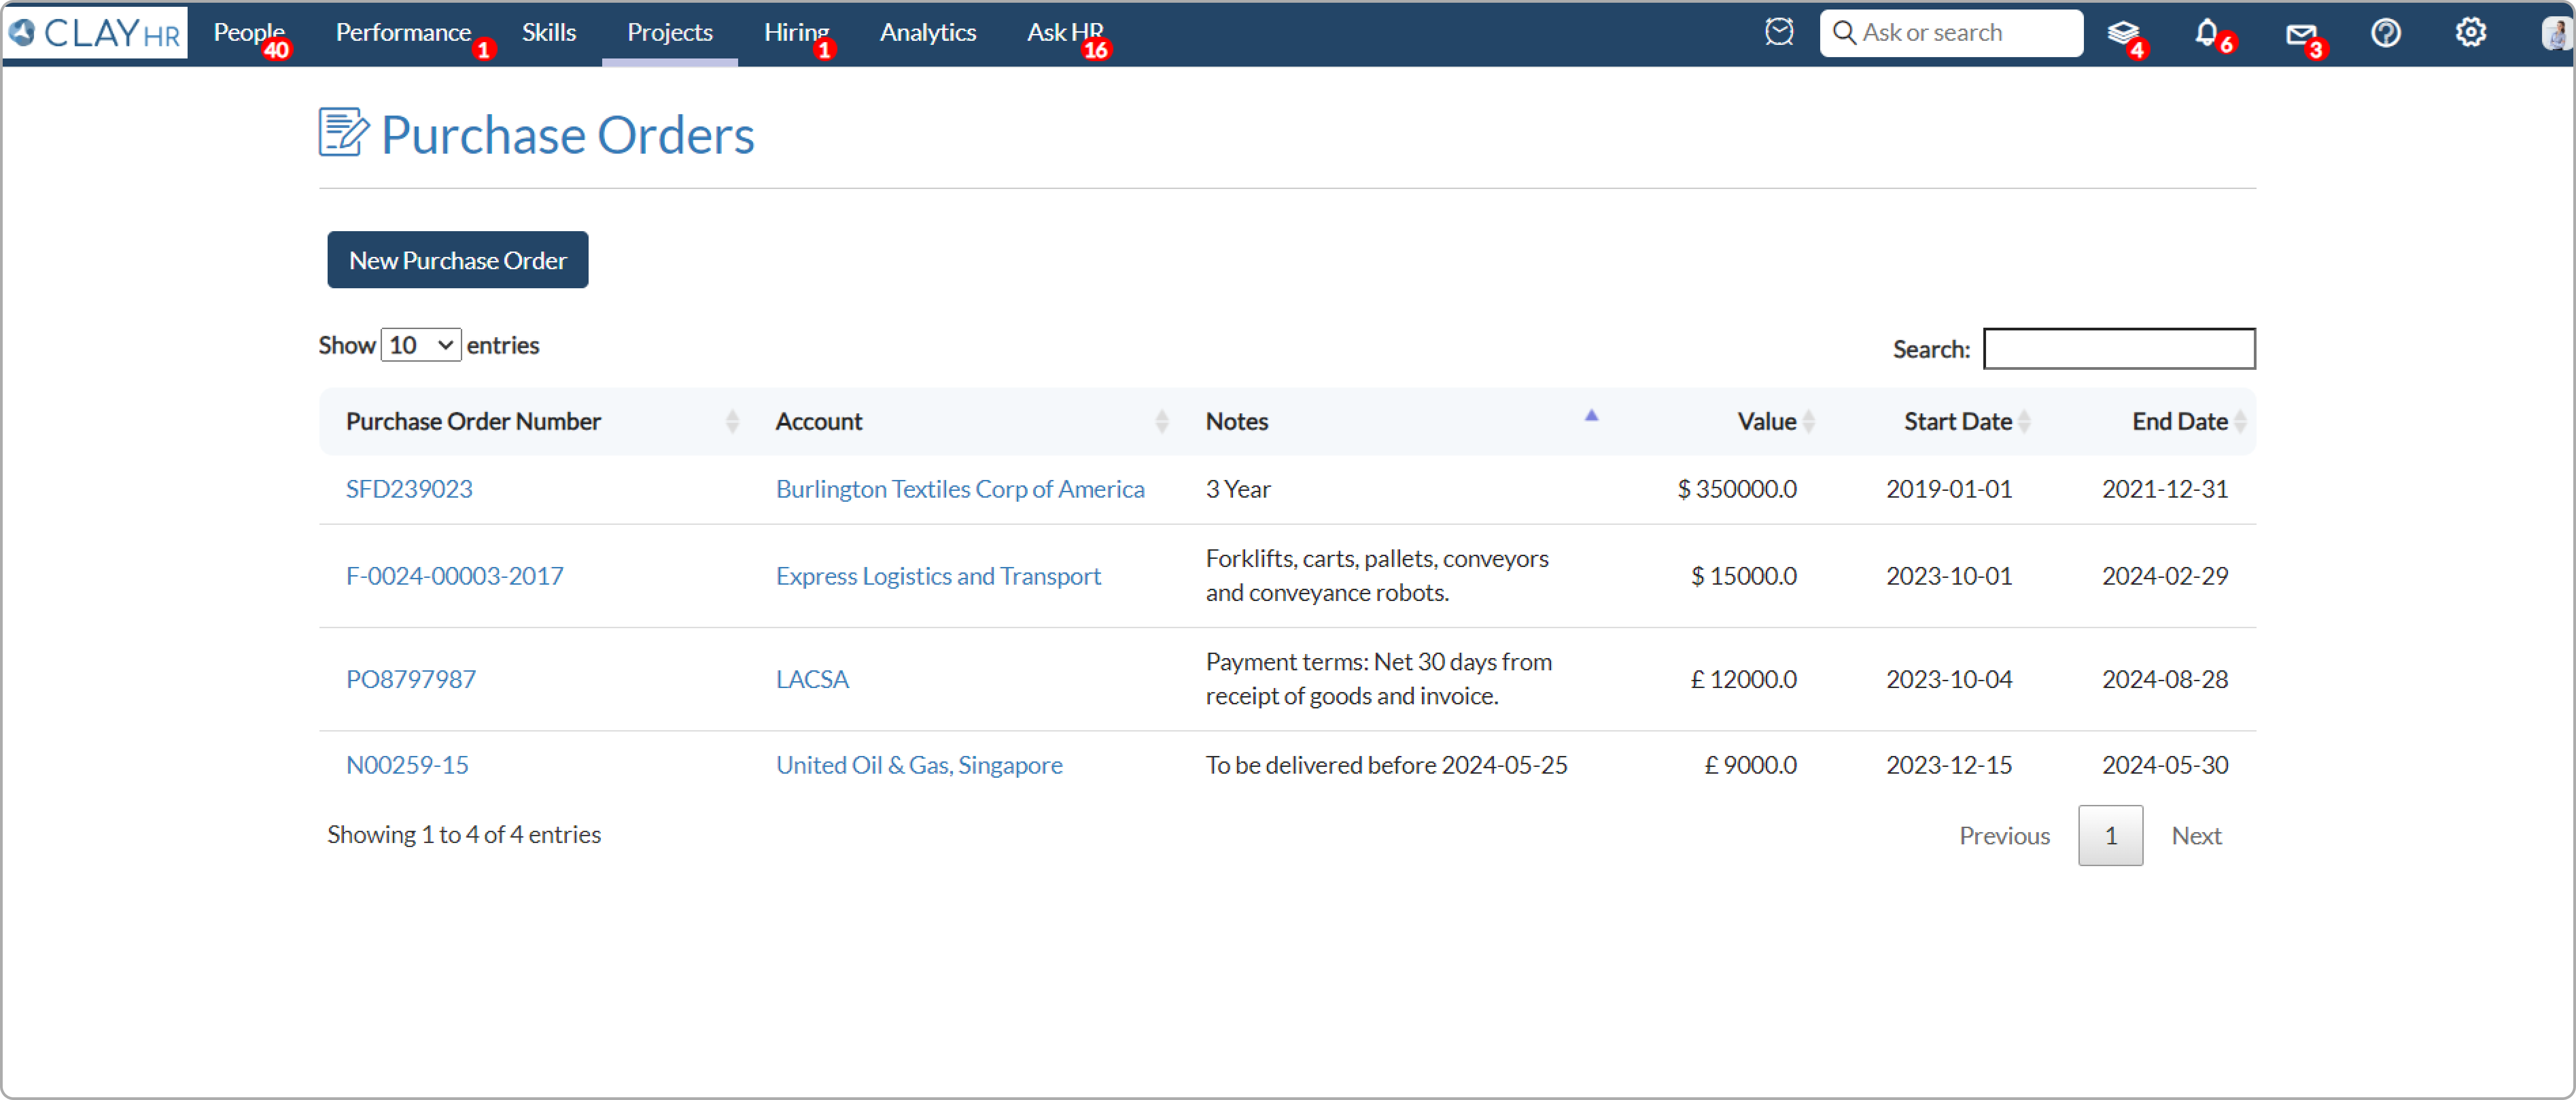Click the note '3 Year'

point(1238,489)
